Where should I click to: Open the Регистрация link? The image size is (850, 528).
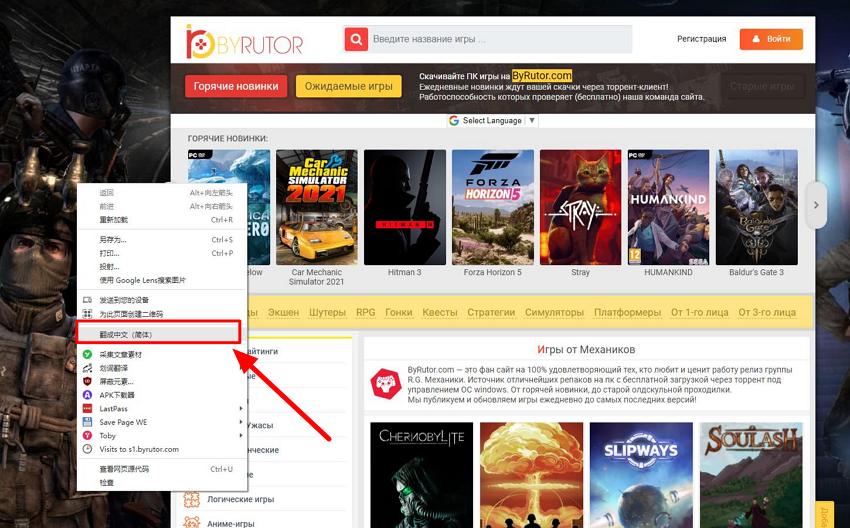coord(701,39)
